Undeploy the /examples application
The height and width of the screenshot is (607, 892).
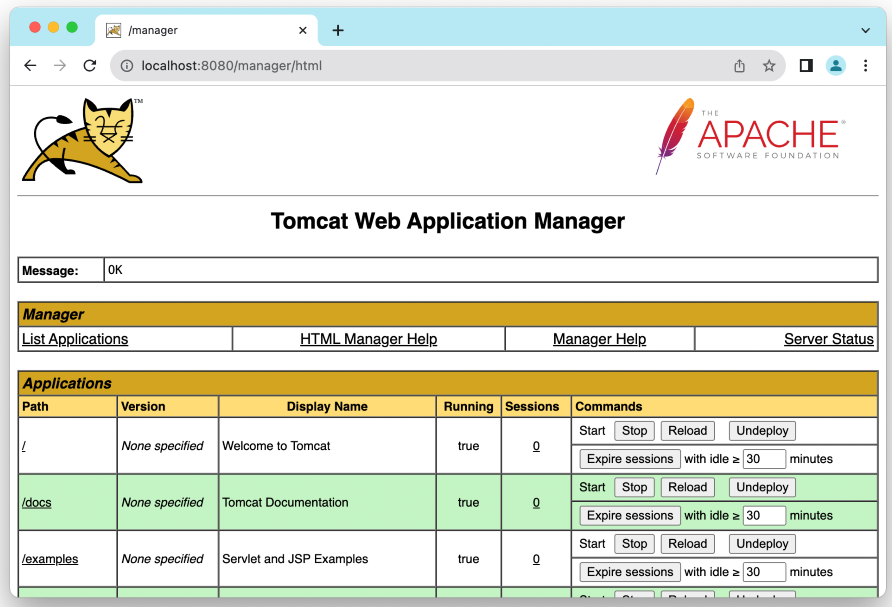click(762, 544)
